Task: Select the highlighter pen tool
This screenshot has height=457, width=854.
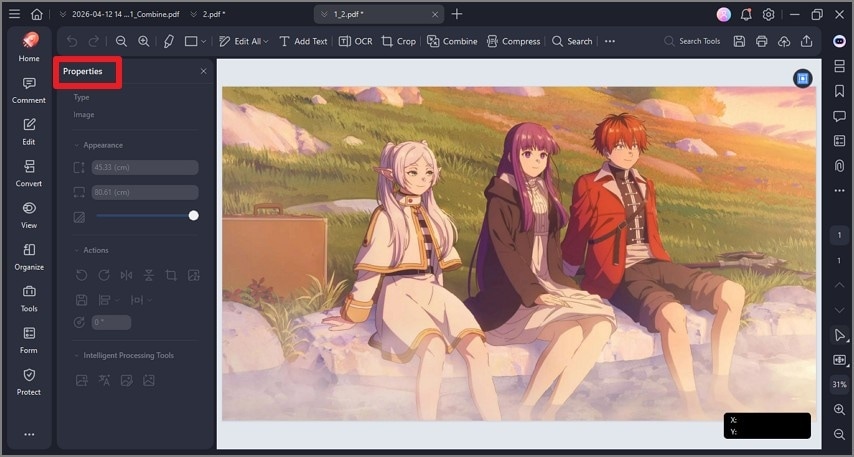Action: (169, 41)
